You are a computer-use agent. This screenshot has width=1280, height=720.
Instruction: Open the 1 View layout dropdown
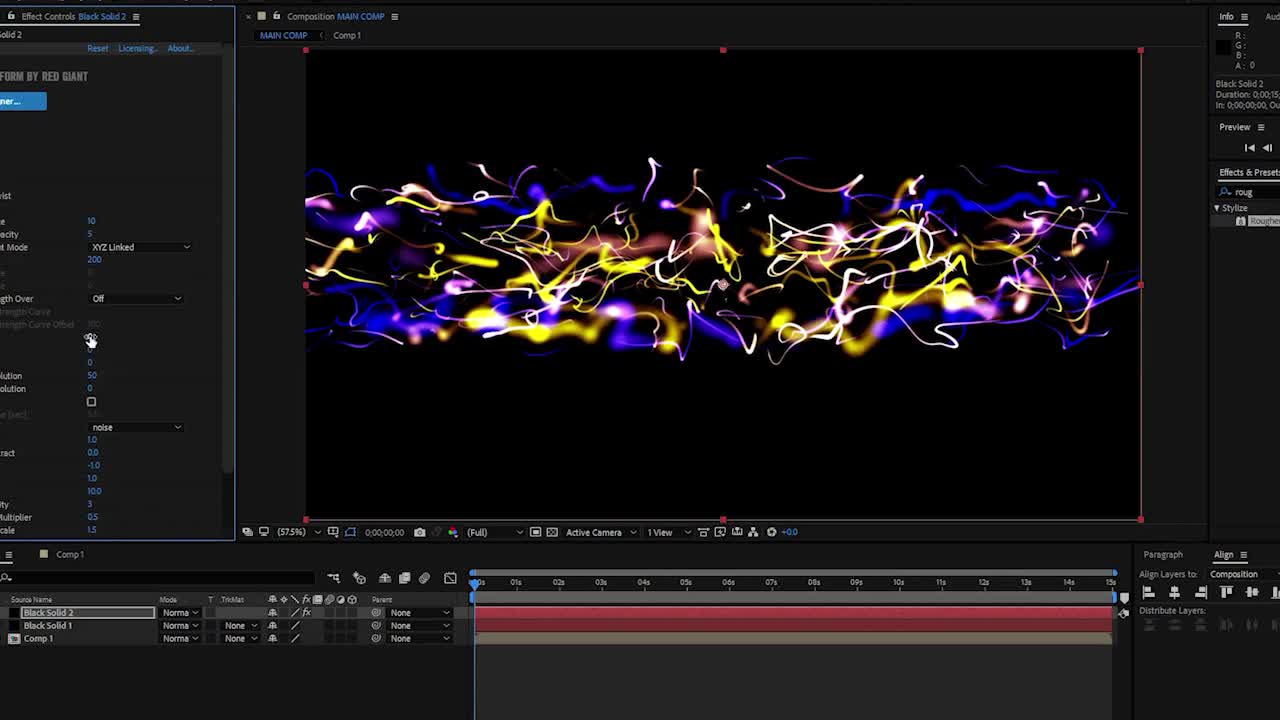(669, 532)
